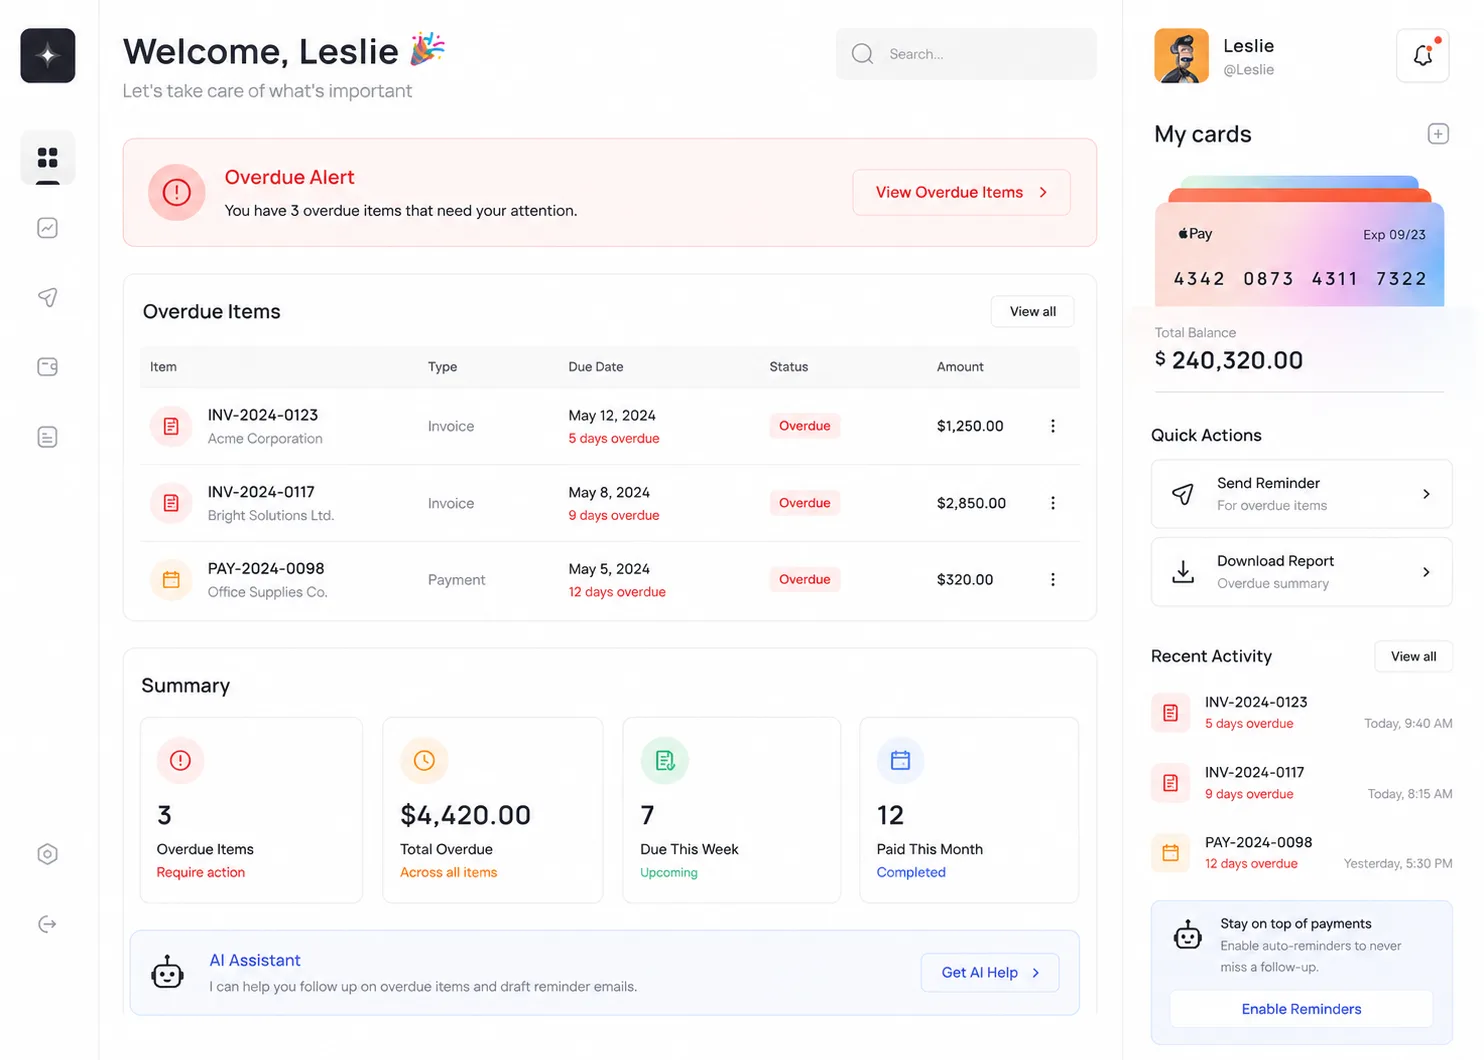Screen dimensions: 1484x1060
Task: Click the View Overdue Items button
Action: click(961, 192)
